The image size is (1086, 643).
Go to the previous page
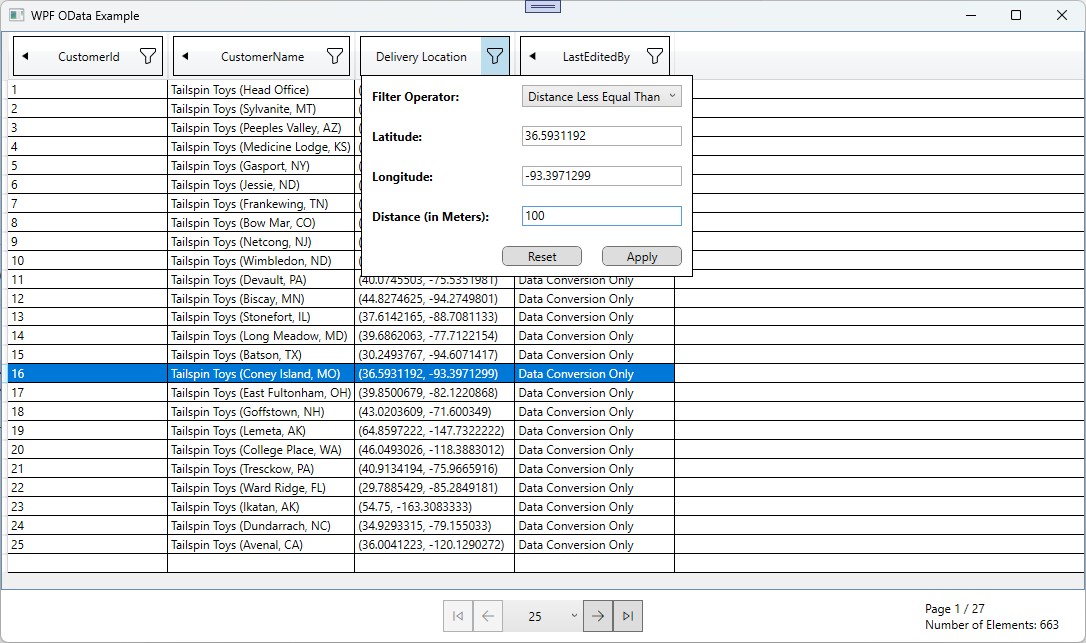(488, 616)
